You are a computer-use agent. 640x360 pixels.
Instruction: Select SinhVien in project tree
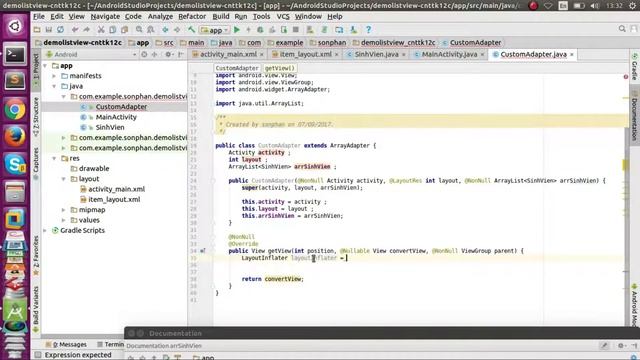point(110,127)
